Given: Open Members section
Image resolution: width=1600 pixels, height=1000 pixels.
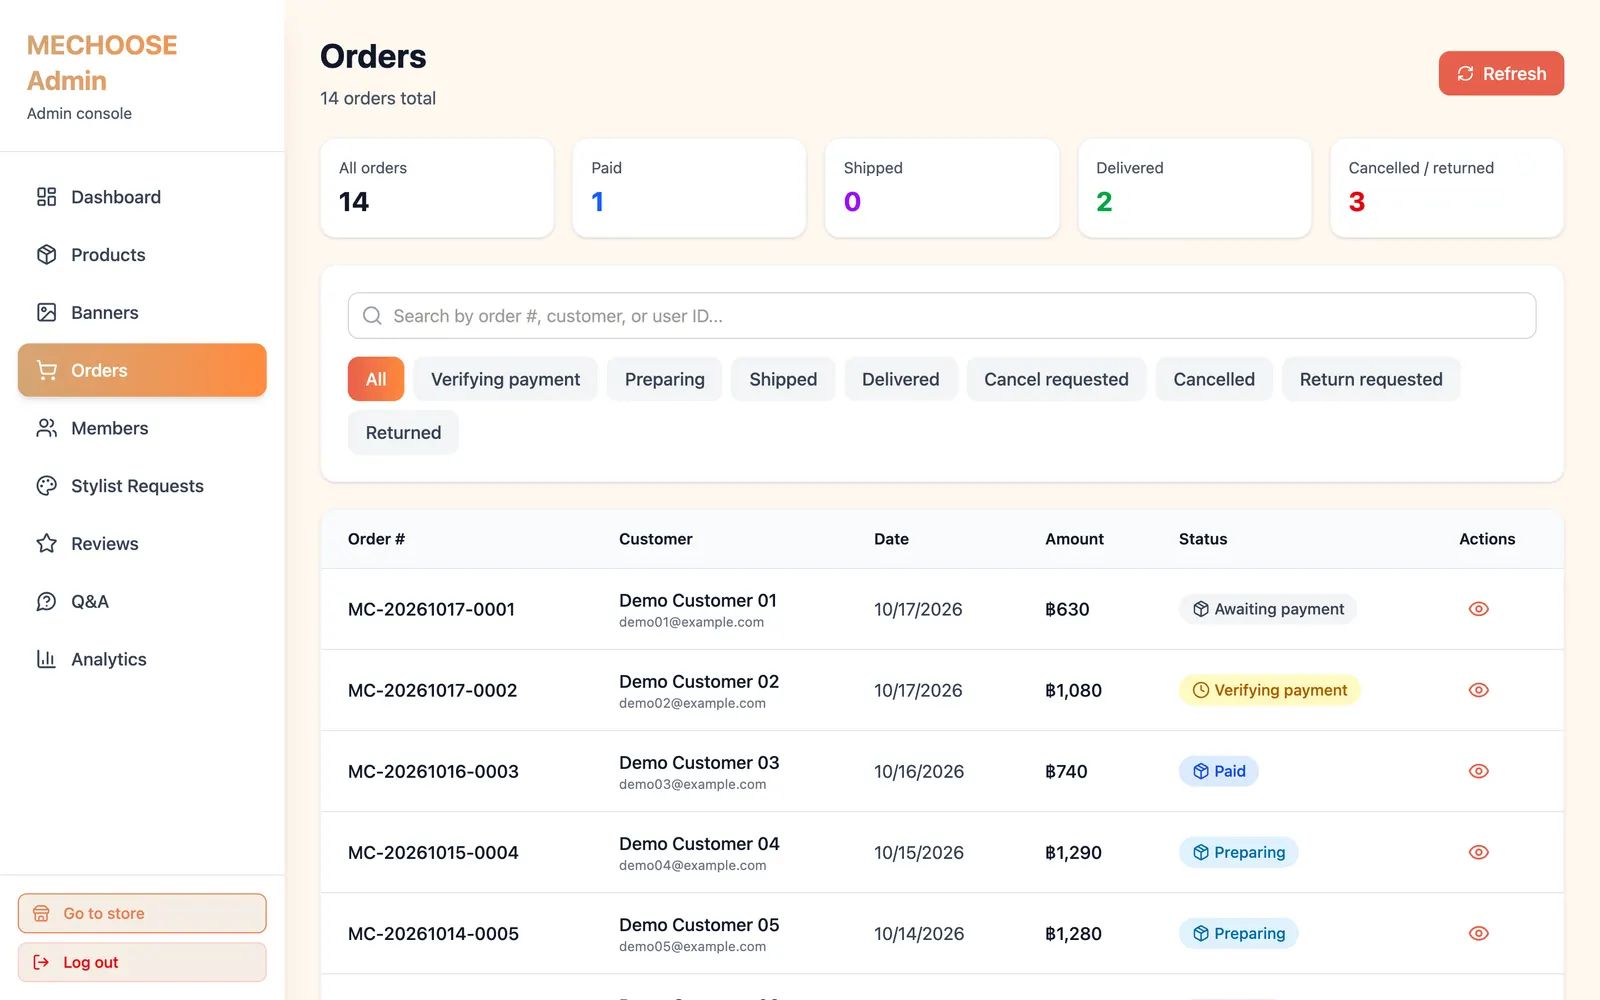Looking at the screenshot, I should click(x=142, y=428).
